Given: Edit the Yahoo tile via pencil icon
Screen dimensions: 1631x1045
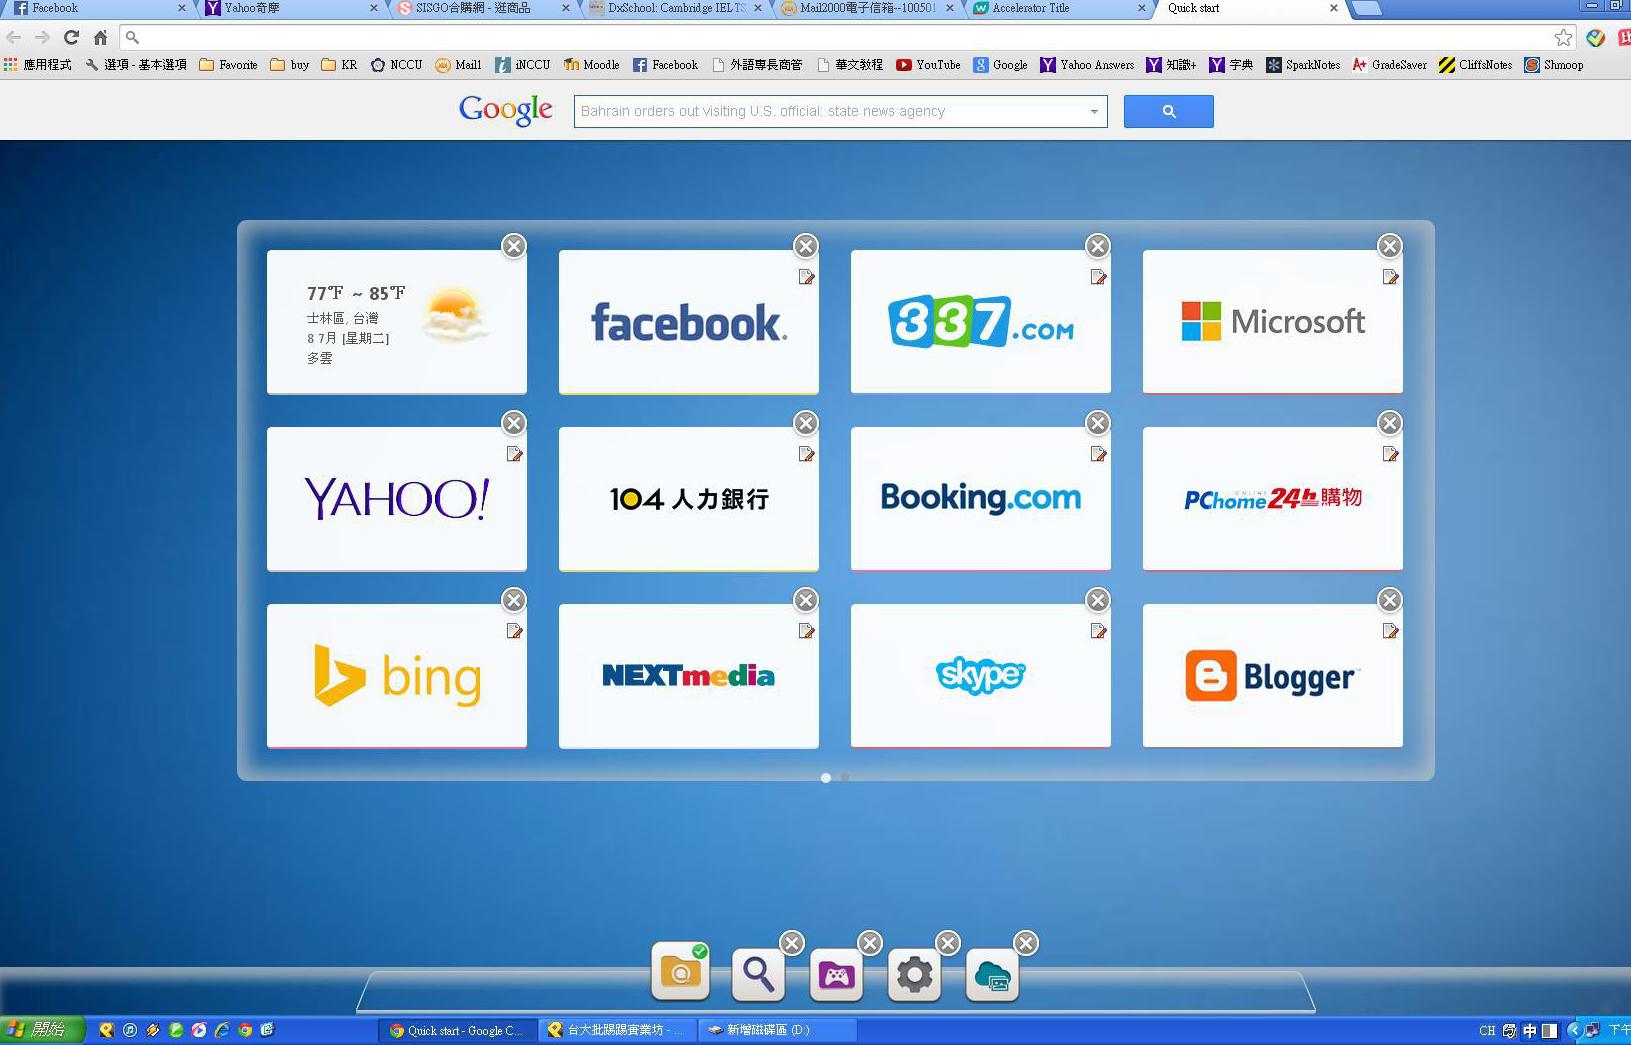Looking at the screenshot, I should tap(514, 454).
